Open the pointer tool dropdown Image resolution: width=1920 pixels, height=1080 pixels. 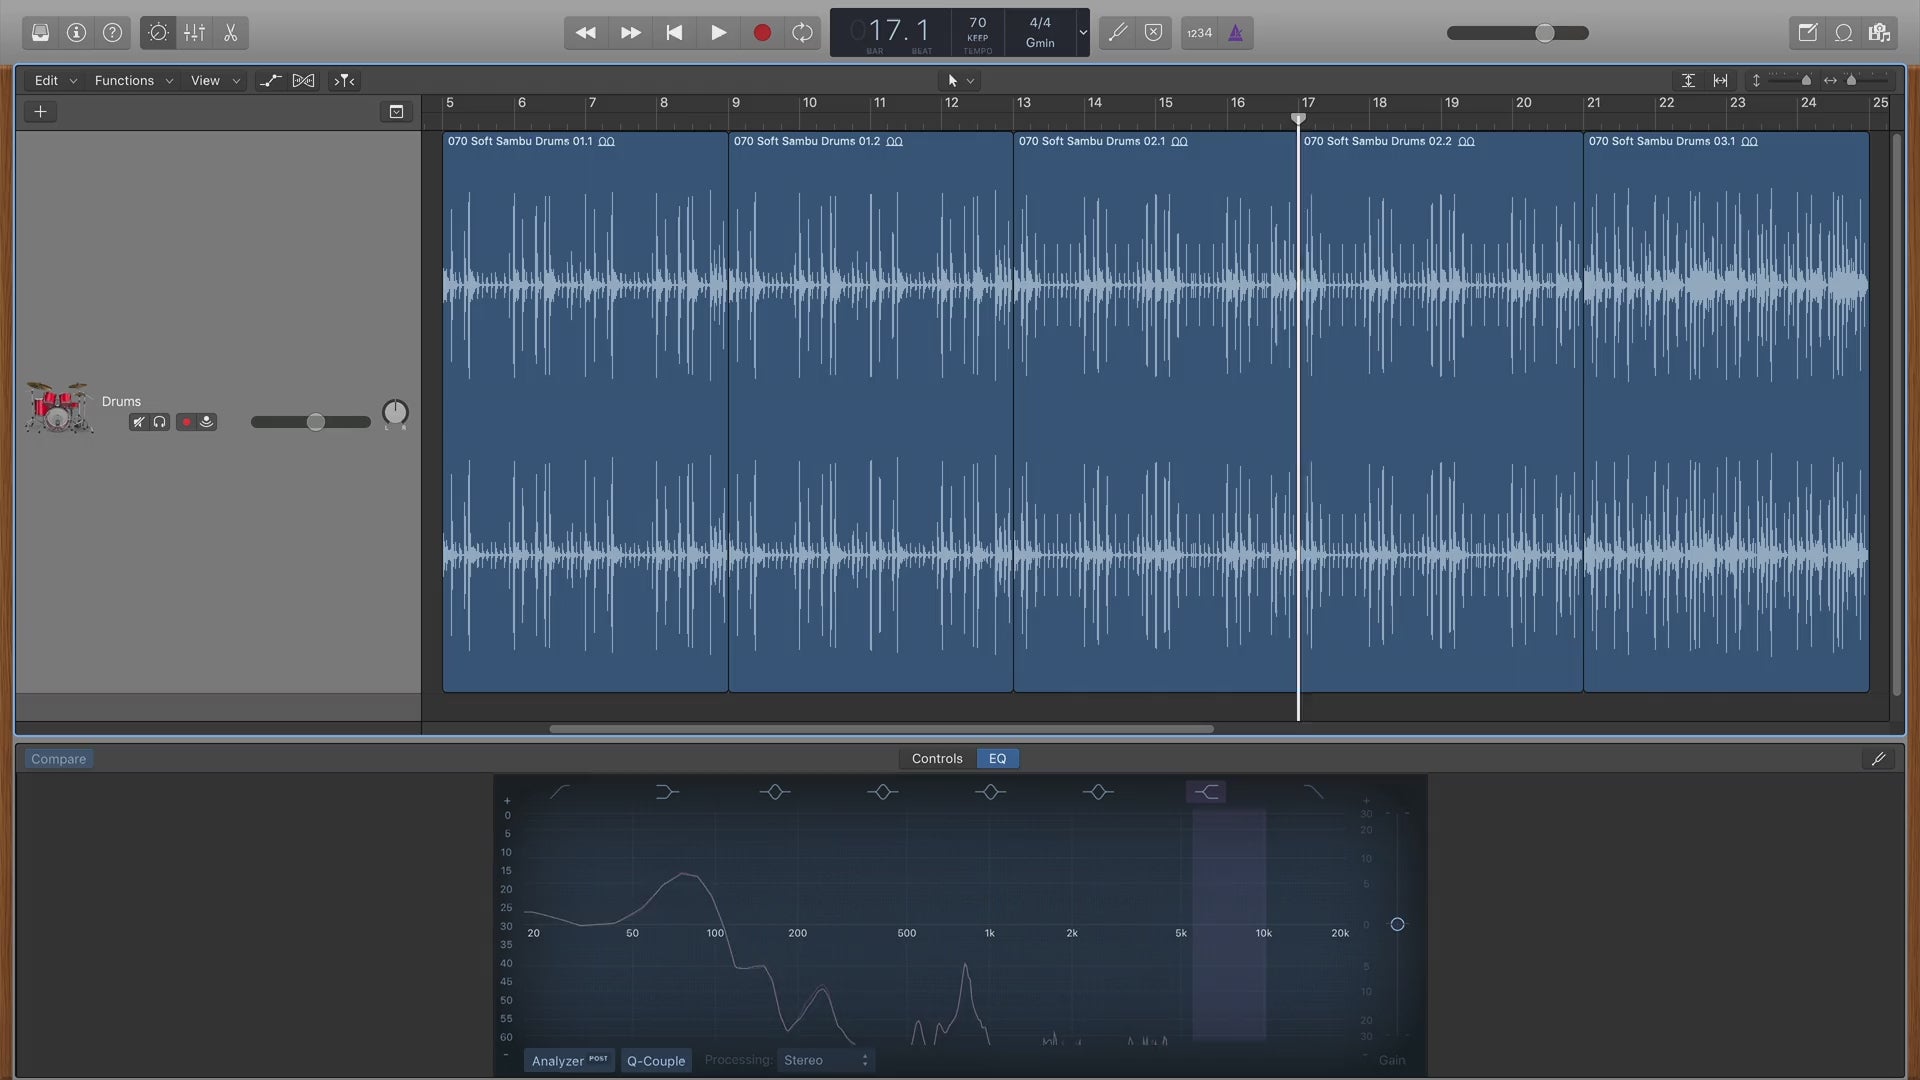point(961,80)
